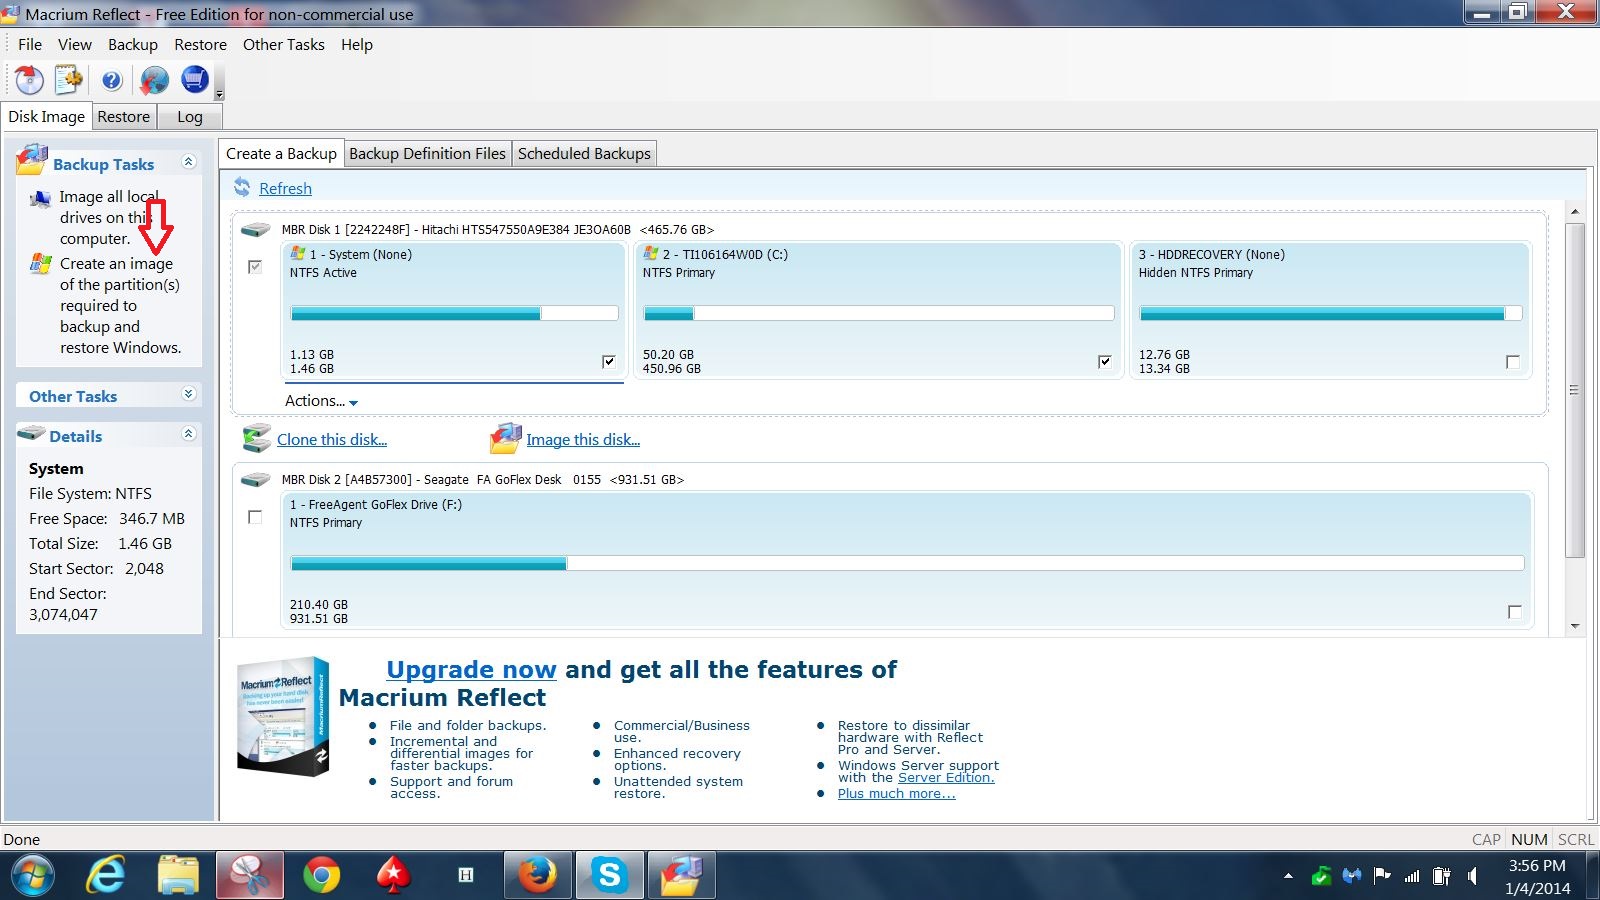Click the Server Edition link

(946, 778)
